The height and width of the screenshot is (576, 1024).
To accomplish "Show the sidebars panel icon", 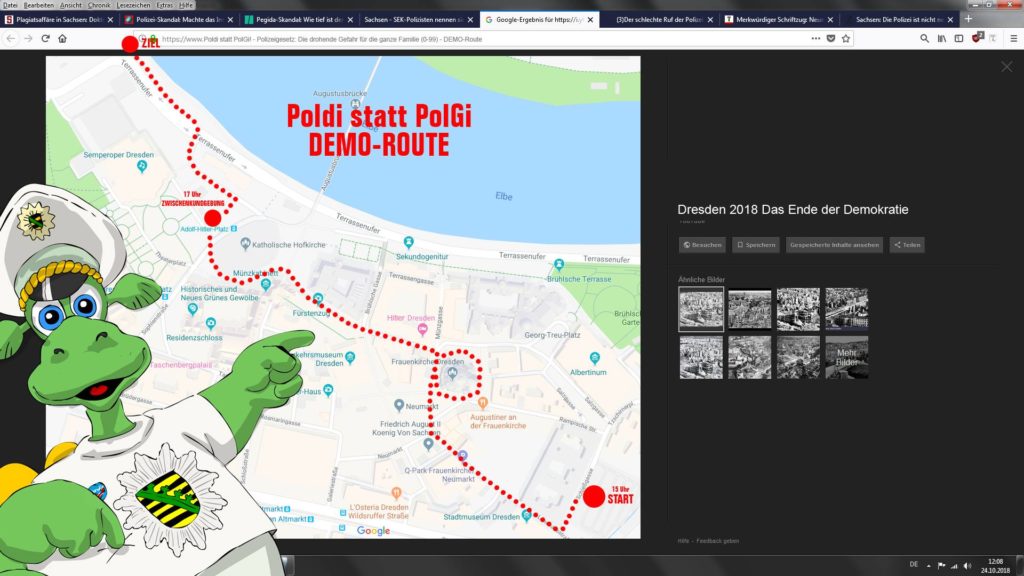I will pyautogui.click(x=959, y=39).
